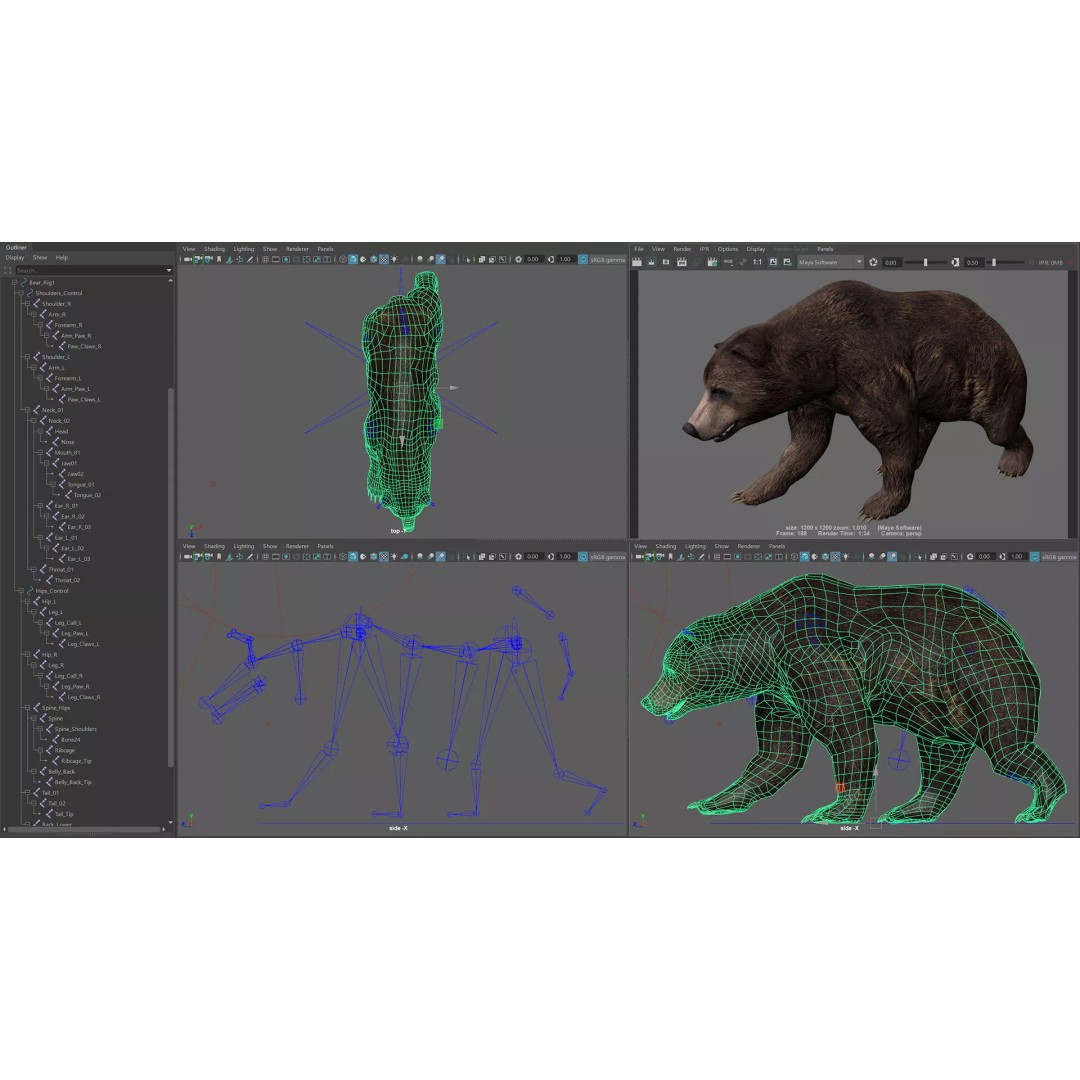Screen dimensions: 1080x1080
Task: Click exposure value field in top viewport
Action: tap(534, 260)
